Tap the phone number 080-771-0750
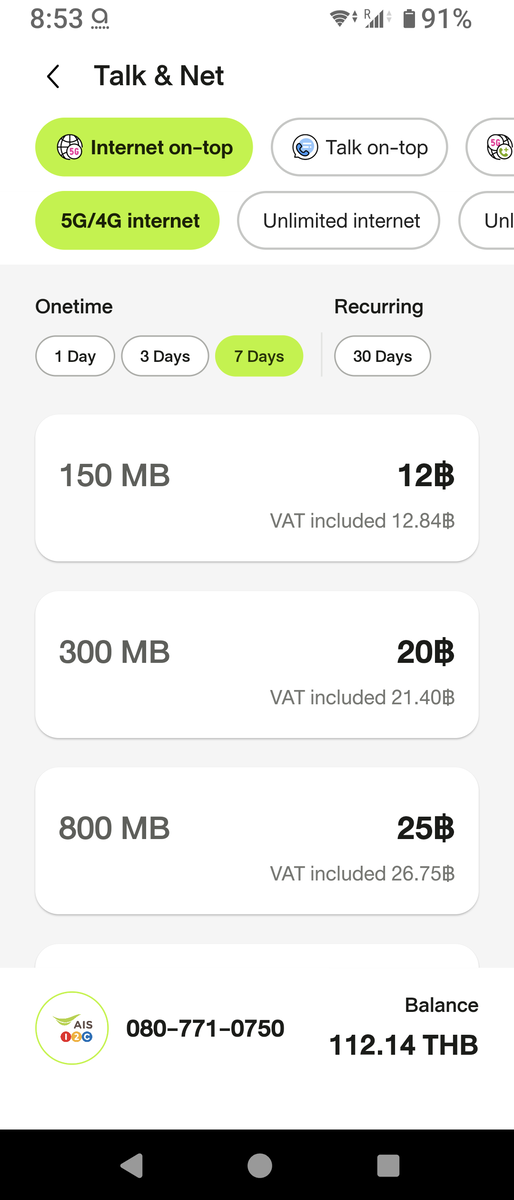The image size is (514, 1200). [205, 1028]
